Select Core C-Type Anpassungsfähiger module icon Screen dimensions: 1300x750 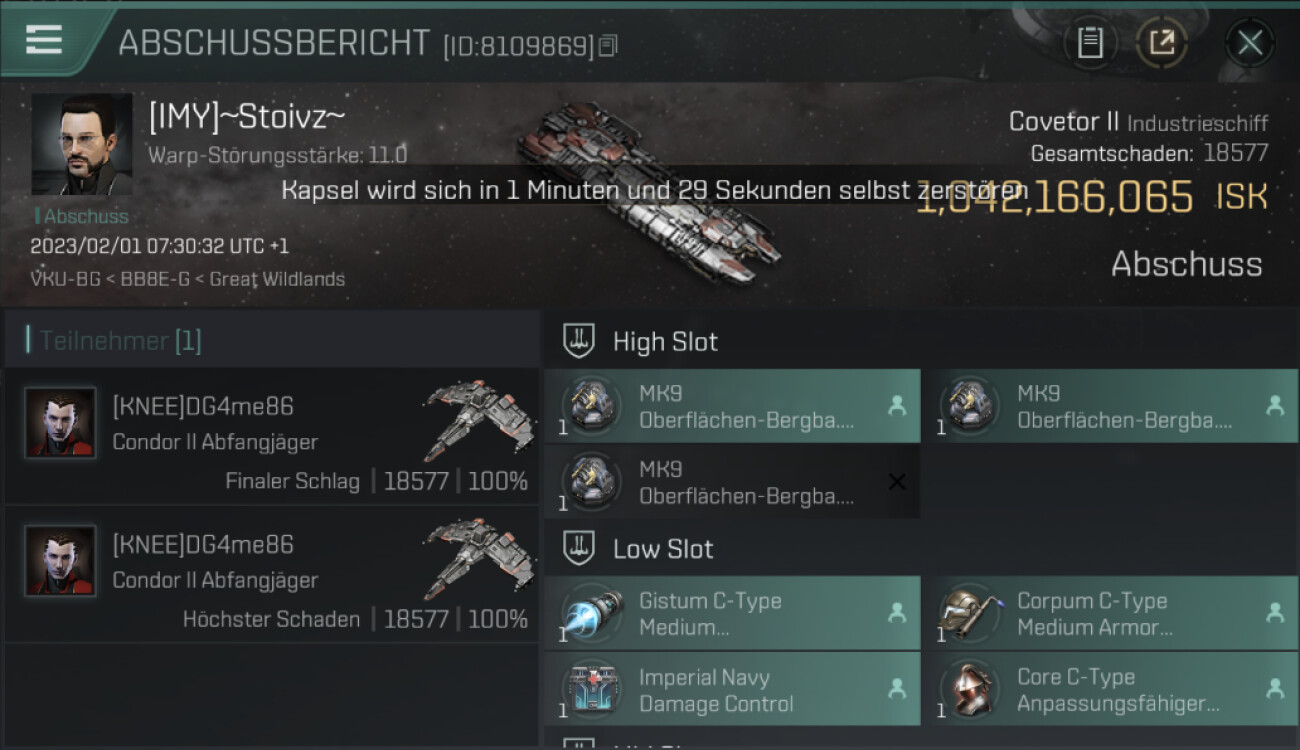pos(969,689)
